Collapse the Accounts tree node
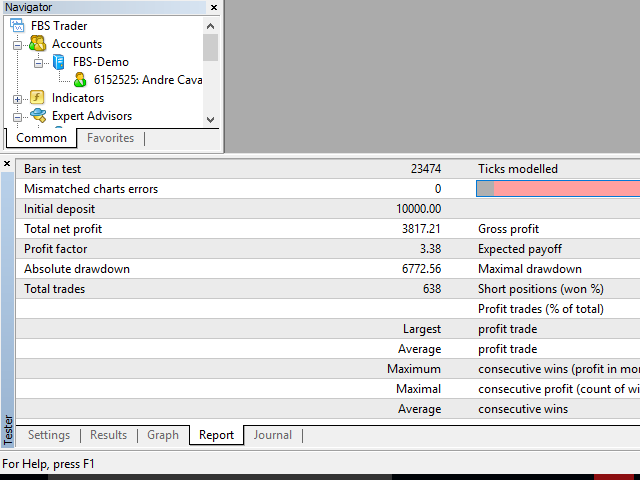The height and width of the screenshot is (480, 640). point(17,44)
